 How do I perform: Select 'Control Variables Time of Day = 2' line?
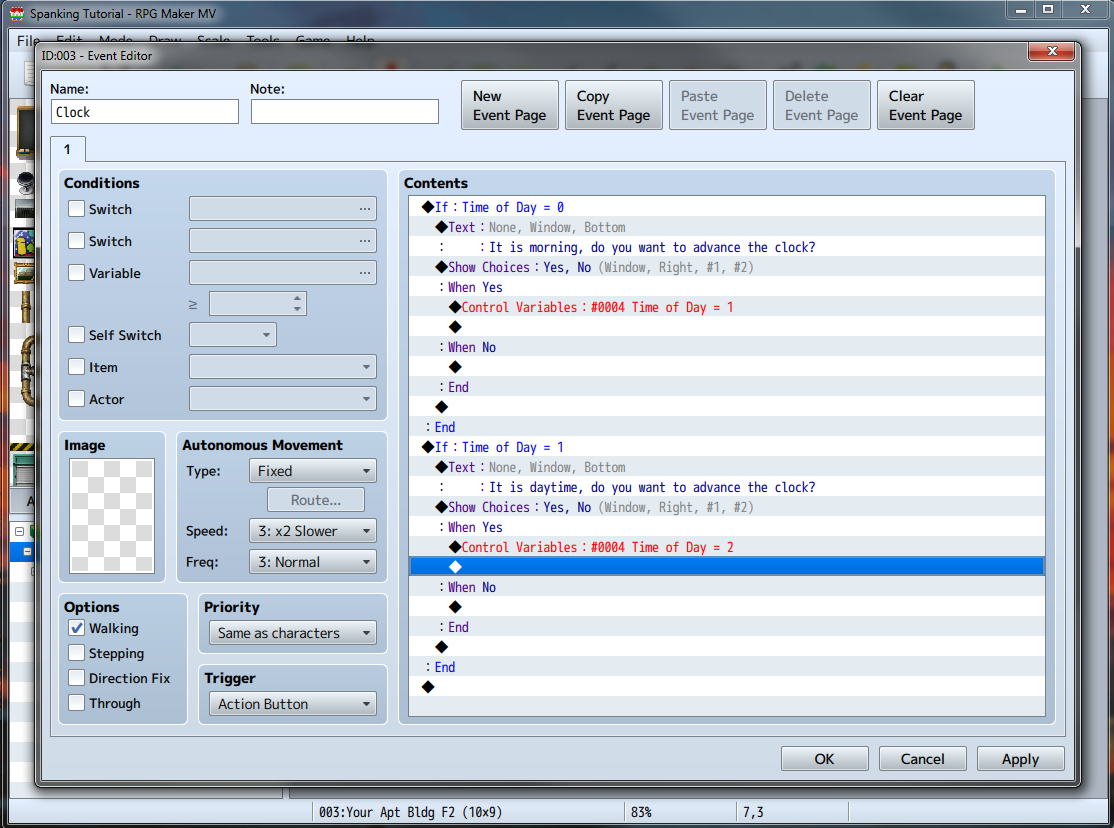tap(727, 547)
